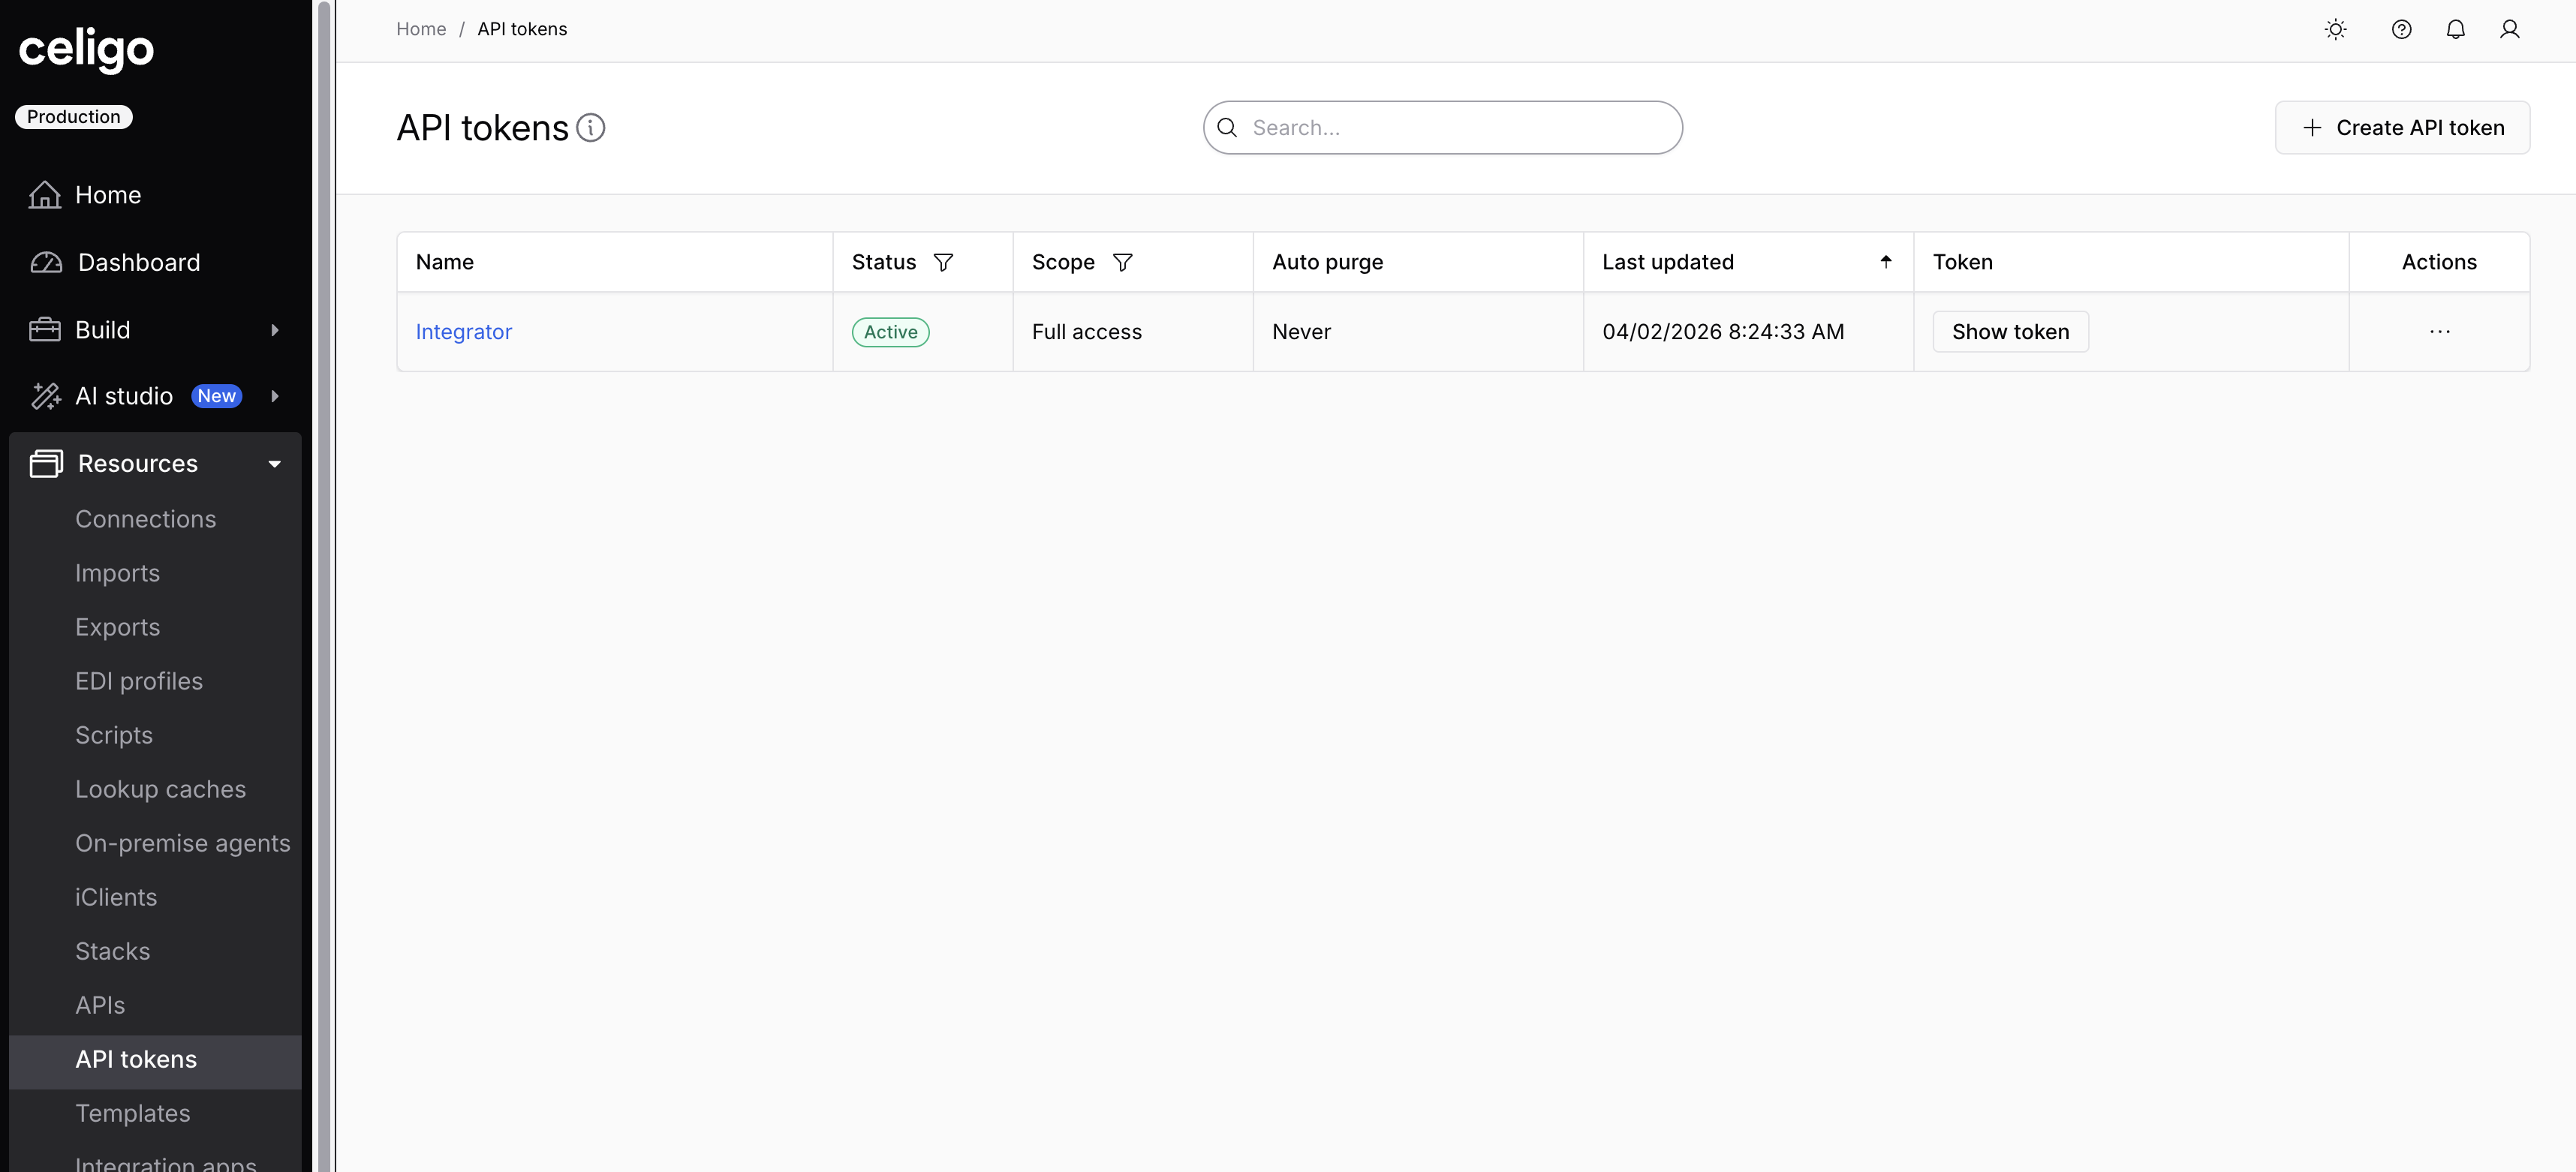Click the API tokens page heading
The image size is (2576, 1172).
click(482, 128)
